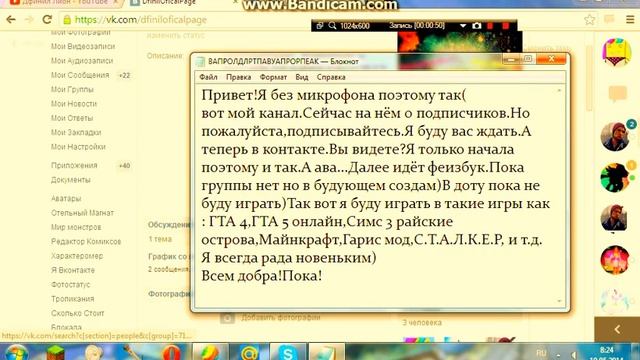Open the pink-haired avatar in the chat sidebar
640x360 pixels.
pyautogui.click(x=616, y=51)
